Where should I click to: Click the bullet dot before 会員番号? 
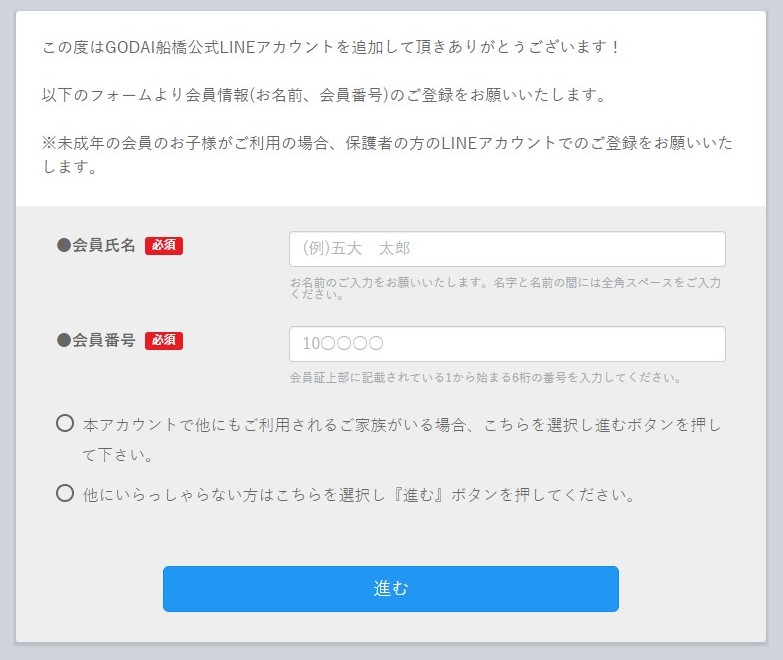point(64,340)
